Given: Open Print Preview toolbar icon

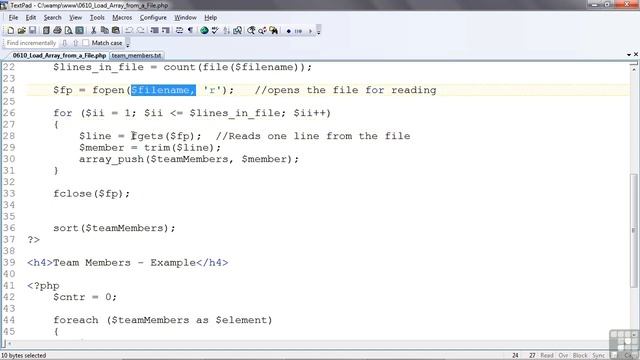Looking at the screenshot, I should coord(68,31).
